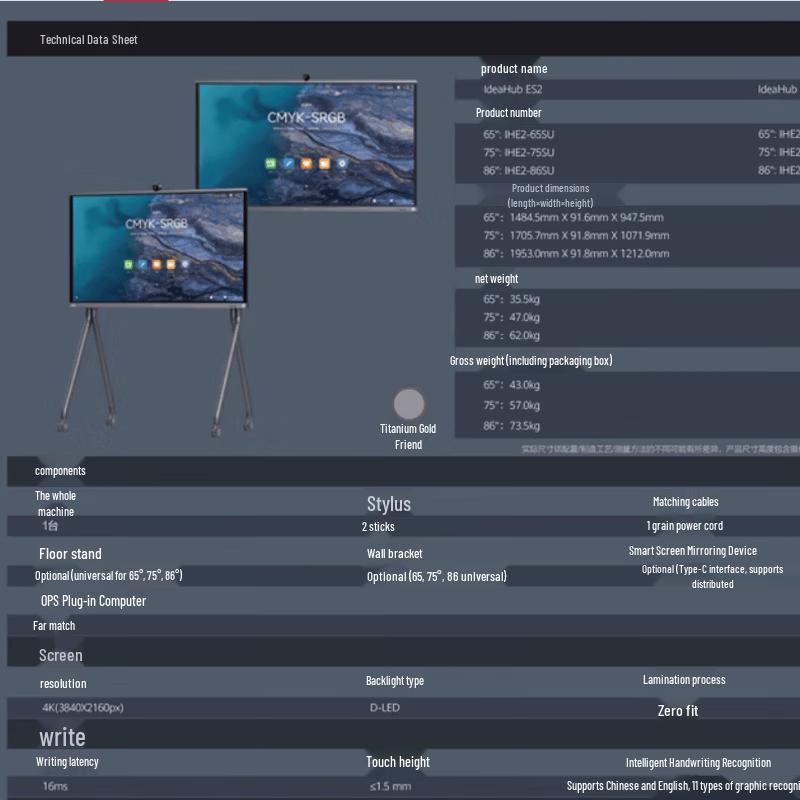Click the Technical Data Sheet header

coord(89,40)
